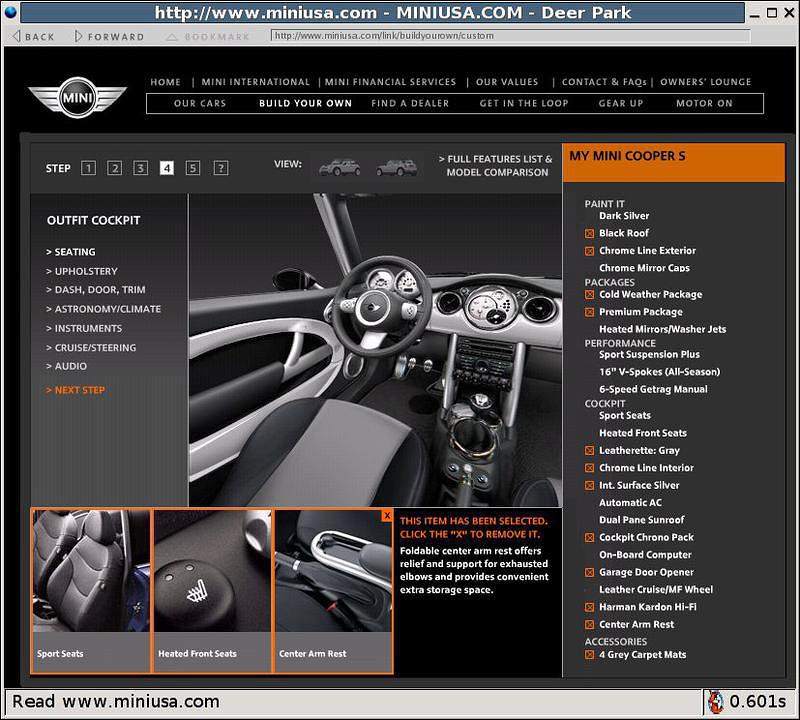
Task: Select step 5 in the step bar
Action: click(x=192, y=168)
